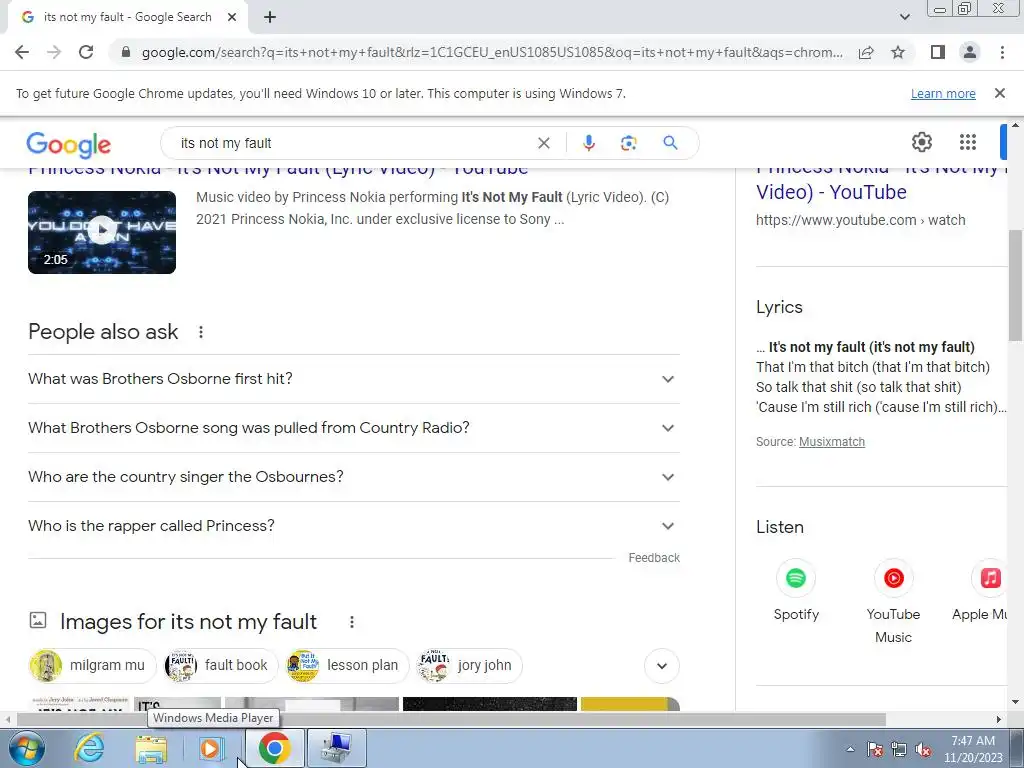Open the Chrome side panel

(x=938, y=52)
